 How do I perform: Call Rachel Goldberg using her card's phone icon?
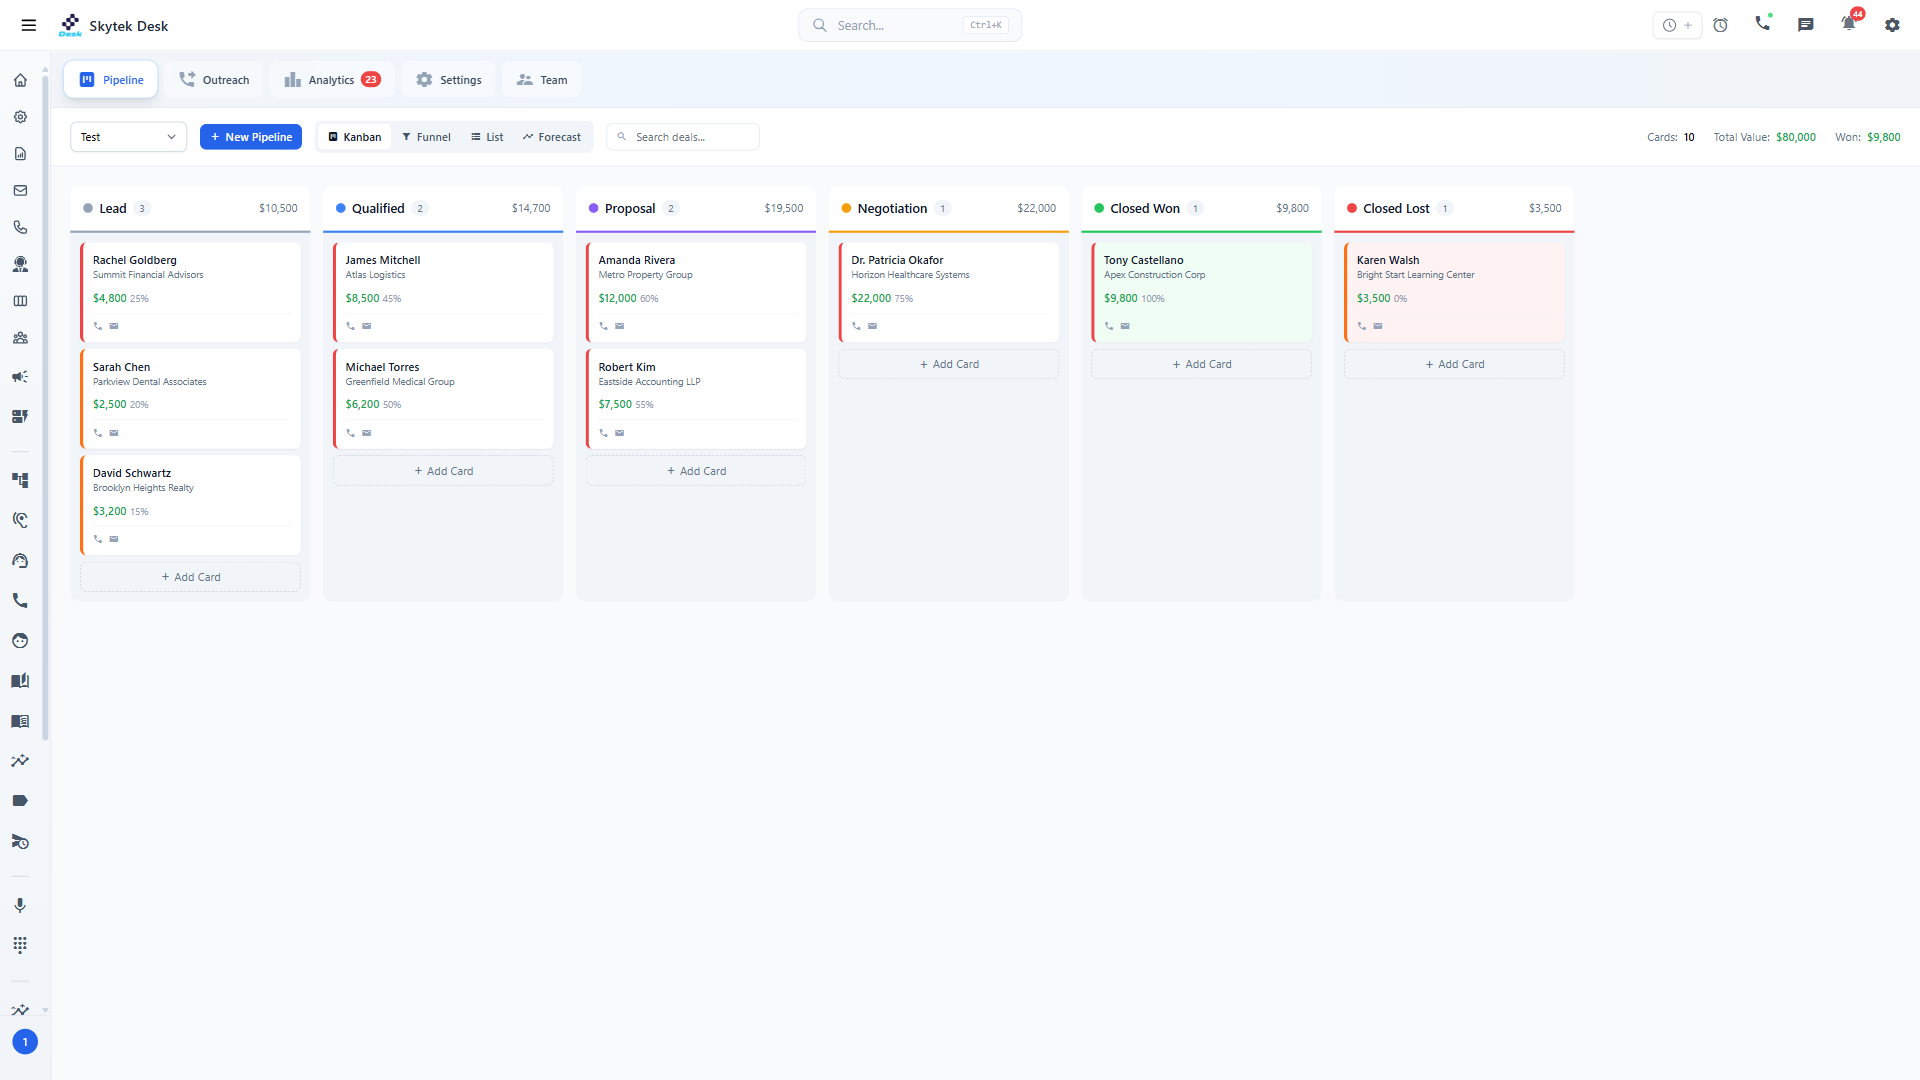98,325
